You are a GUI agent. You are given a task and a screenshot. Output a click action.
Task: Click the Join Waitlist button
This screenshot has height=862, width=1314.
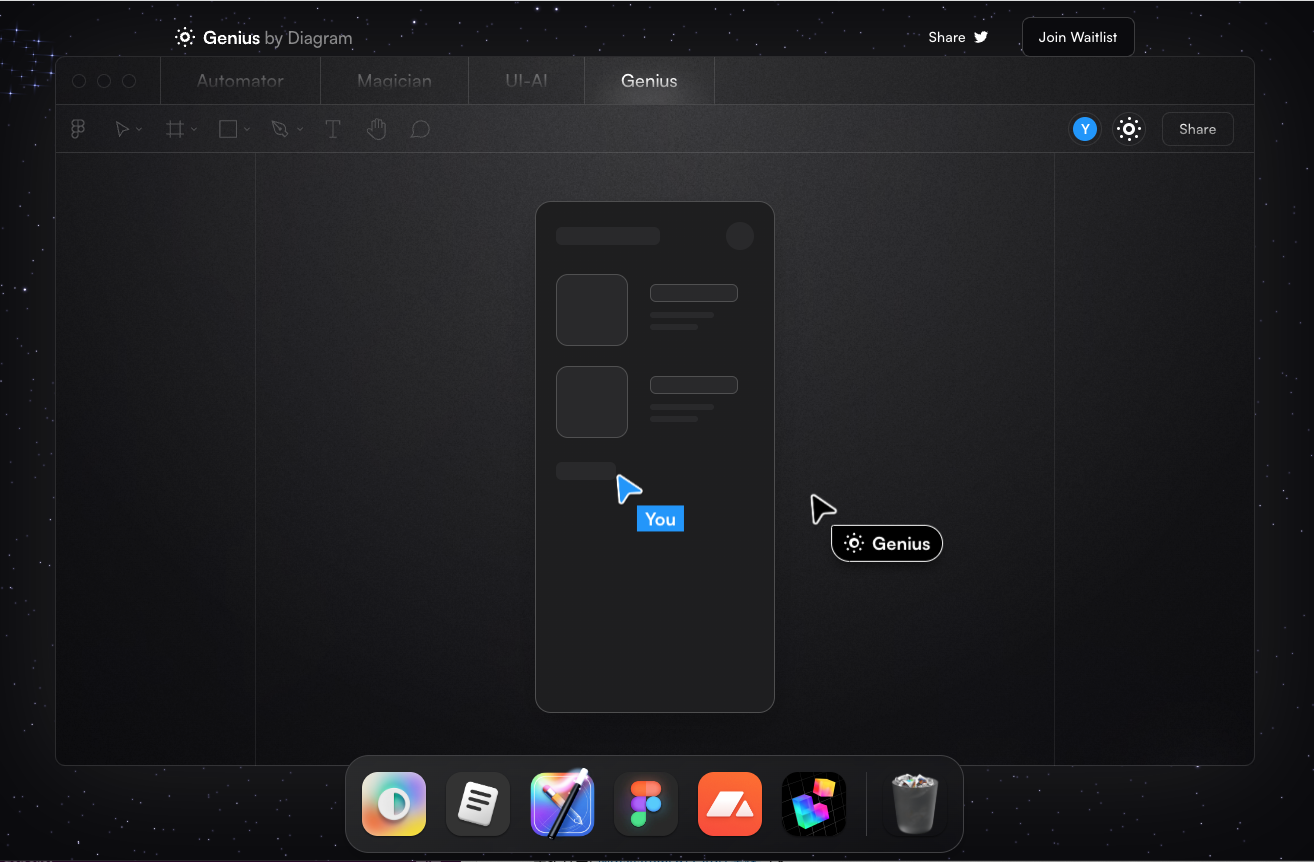1078,37
